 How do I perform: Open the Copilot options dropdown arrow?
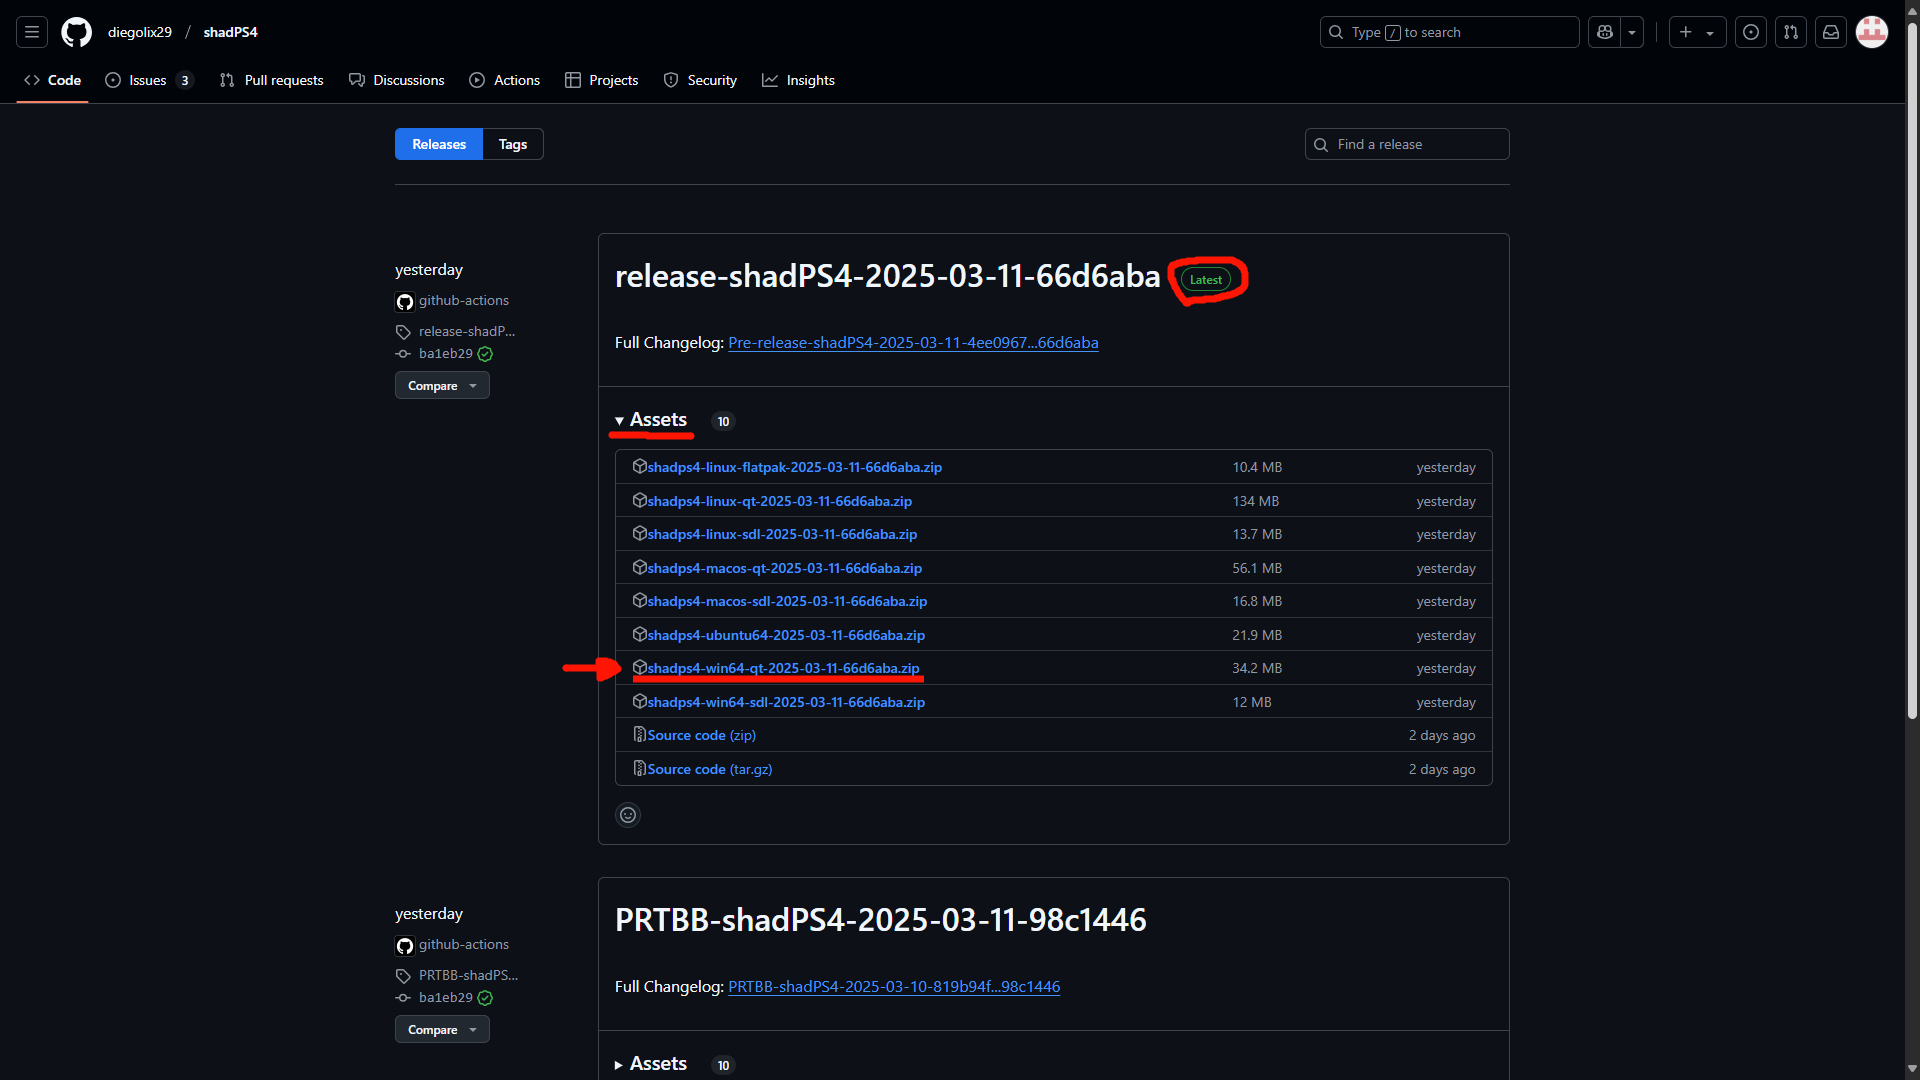point(1632,32)
